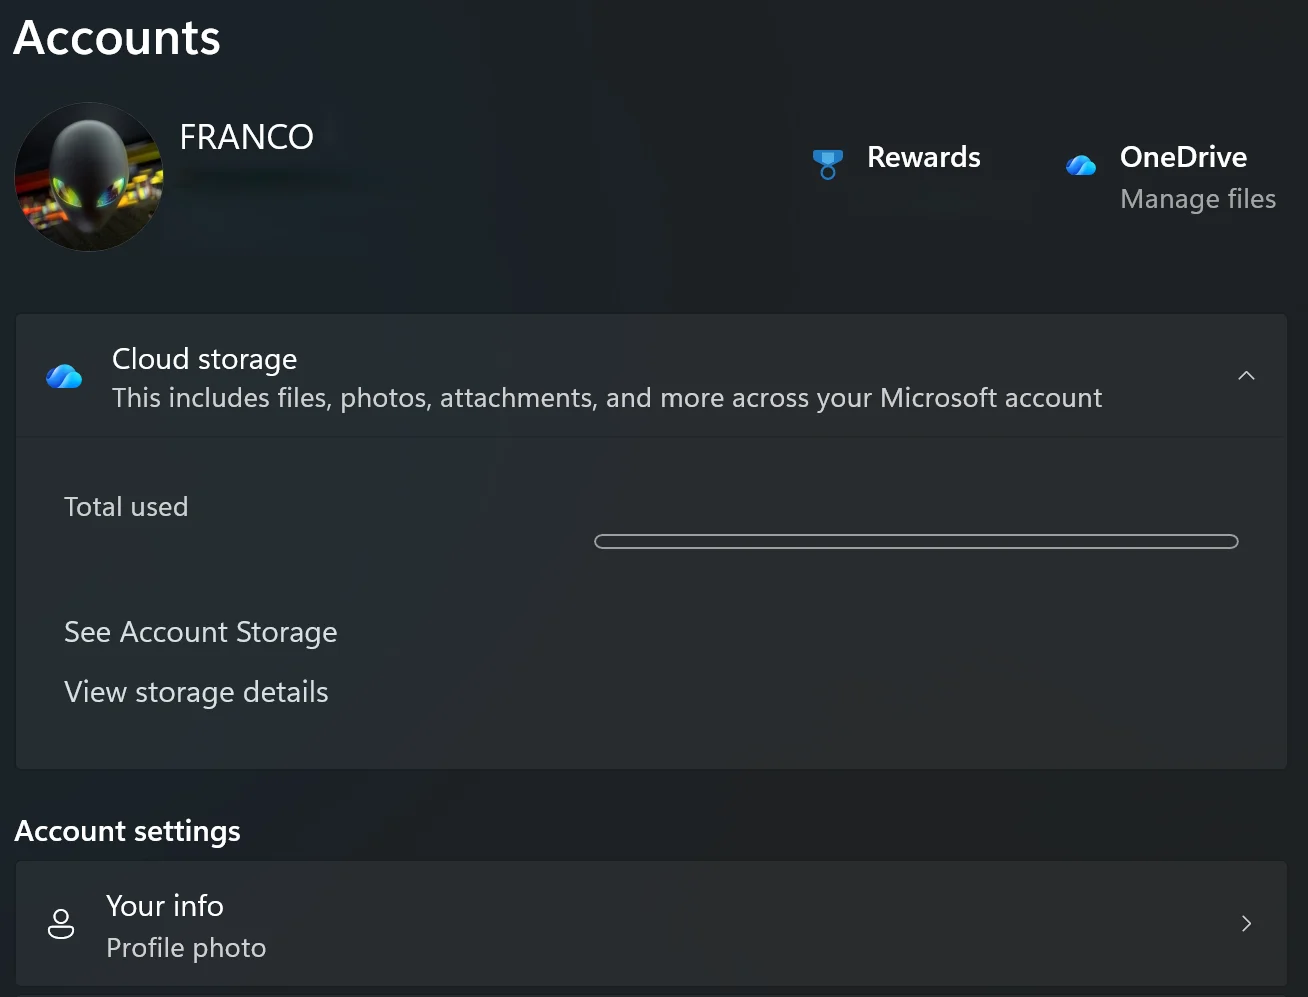
Task: Click the 'This includes files, photos' description
Action: (x=607, y=398)
